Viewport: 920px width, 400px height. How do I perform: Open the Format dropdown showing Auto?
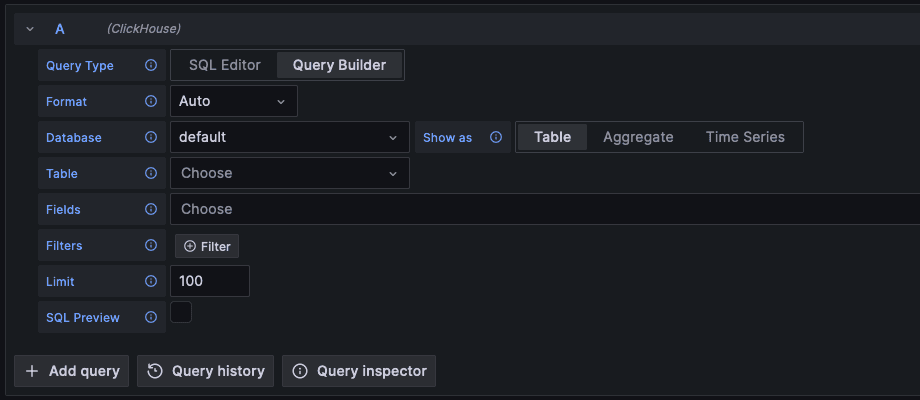coord(233,101)
